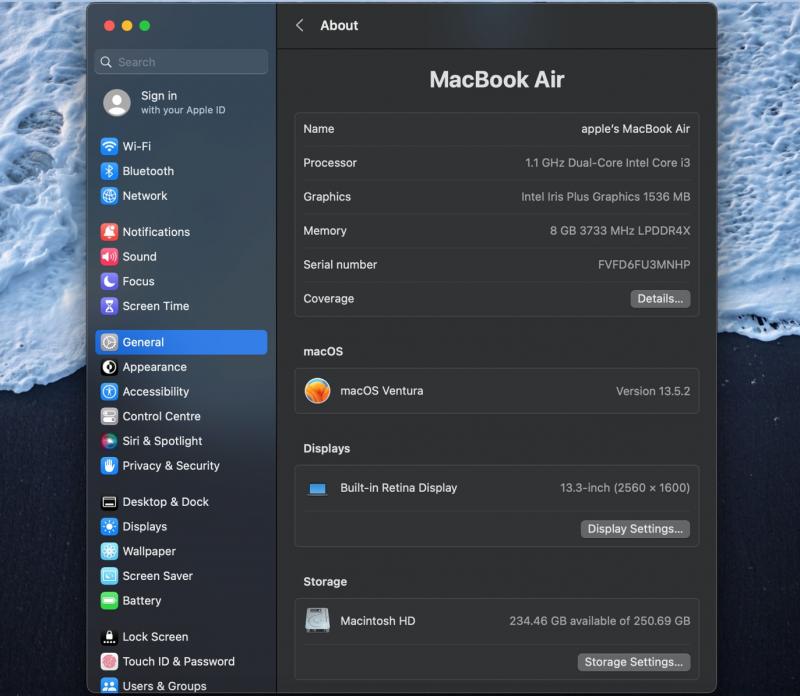Click the Privacy & Security hand icon

click(x=109, y=466)
